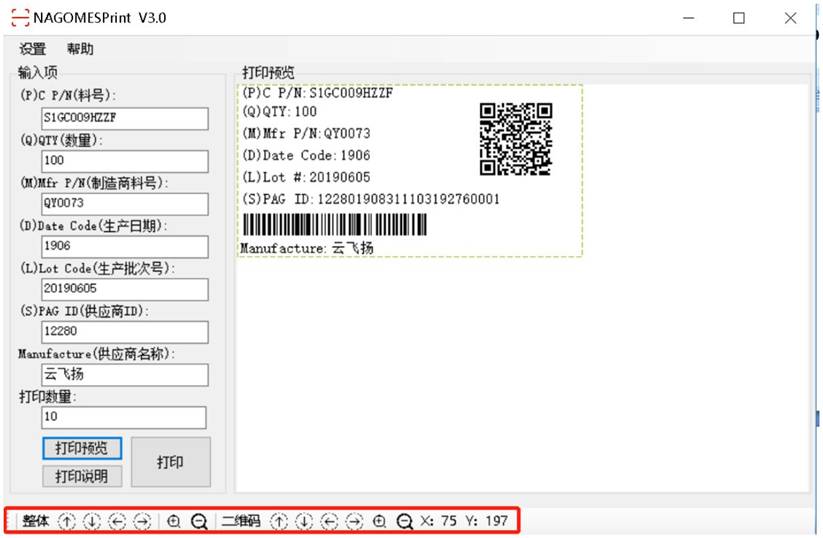823x538 pixels.
Task: Open the 设置 menu
Action: (33, 49)
